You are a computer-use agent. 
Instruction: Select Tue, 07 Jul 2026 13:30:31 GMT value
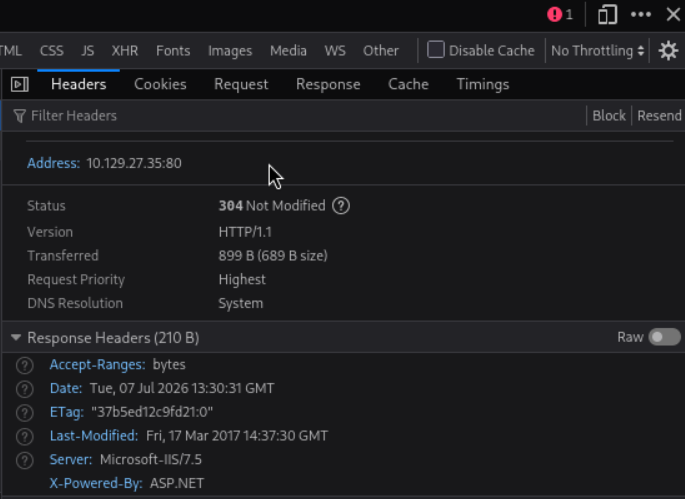[x=182, y=388]
